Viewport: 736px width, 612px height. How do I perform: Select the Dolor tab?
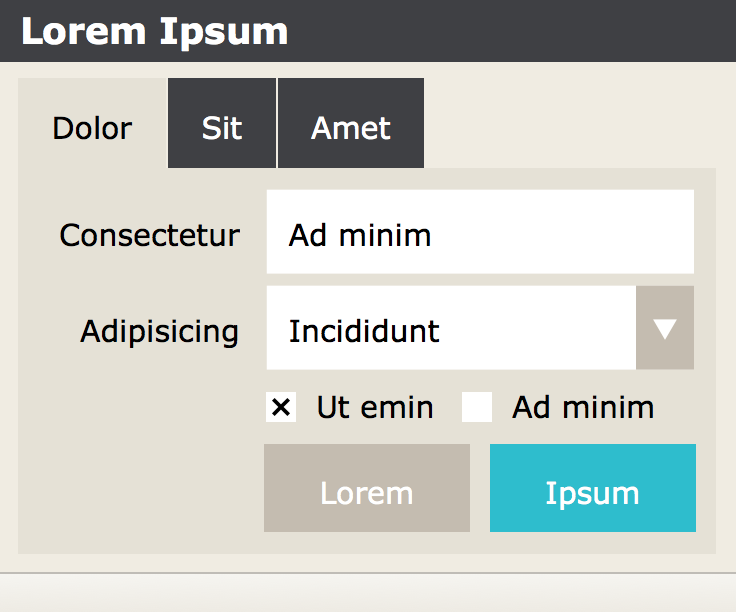point(92,127)
